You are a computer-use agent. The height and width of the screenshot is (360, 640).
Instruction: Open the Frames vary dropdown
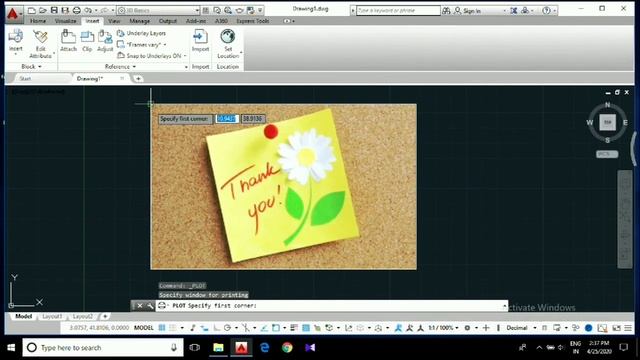click(142, 44)
